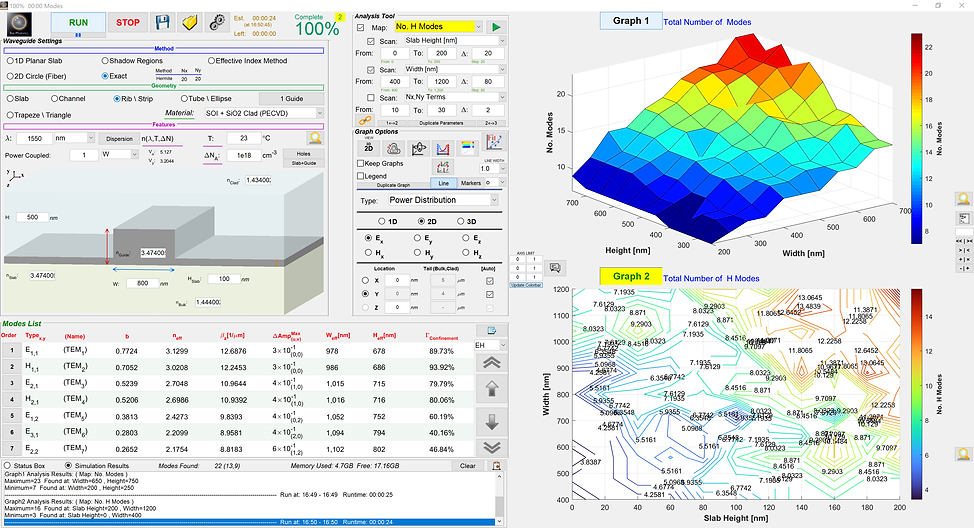974x528 pixels.
Task: Click the chain link icon in Analysis Tool
Action: click(x=365, y=121)
